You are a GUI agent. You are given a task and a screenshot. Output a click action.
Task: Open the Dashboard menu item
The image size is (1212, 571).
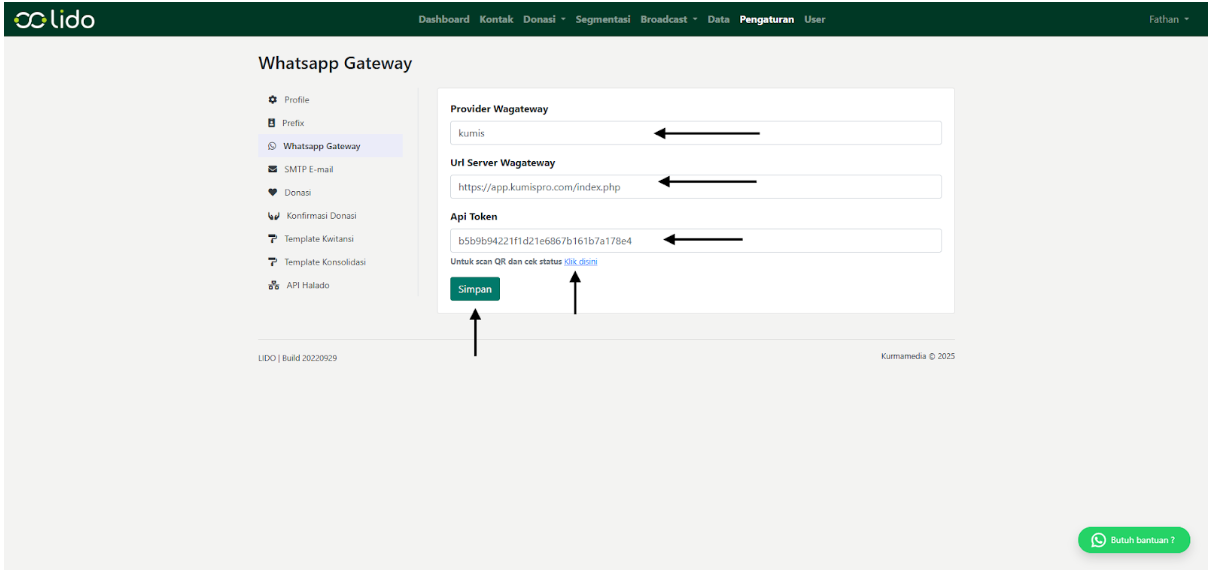pos(443,19)
